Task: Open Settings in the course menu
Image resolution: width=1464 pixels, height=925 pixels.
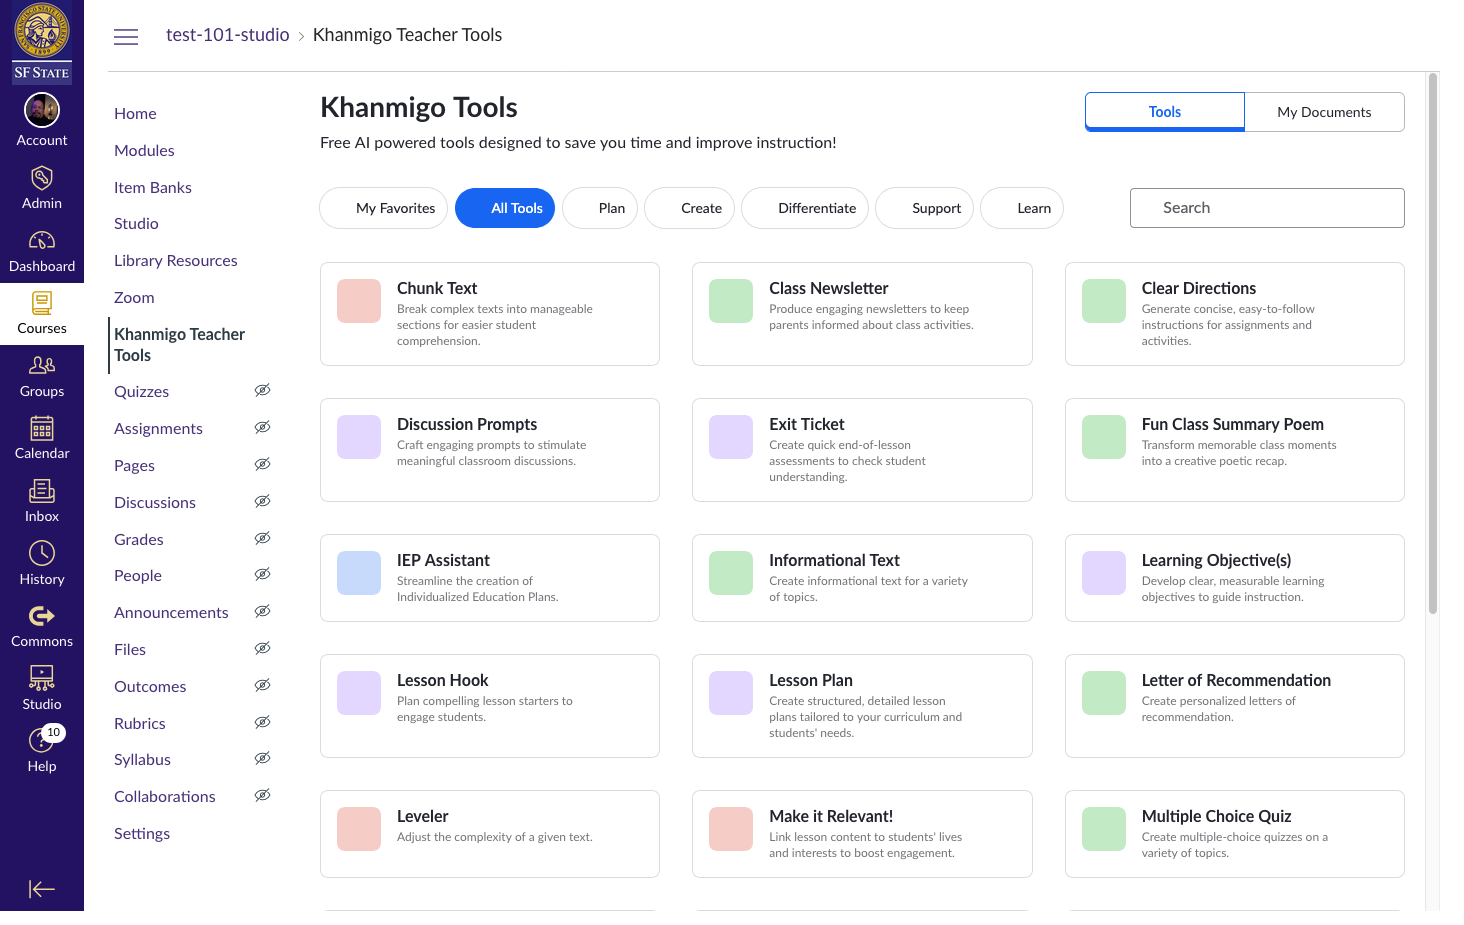Action: (142, 834)
